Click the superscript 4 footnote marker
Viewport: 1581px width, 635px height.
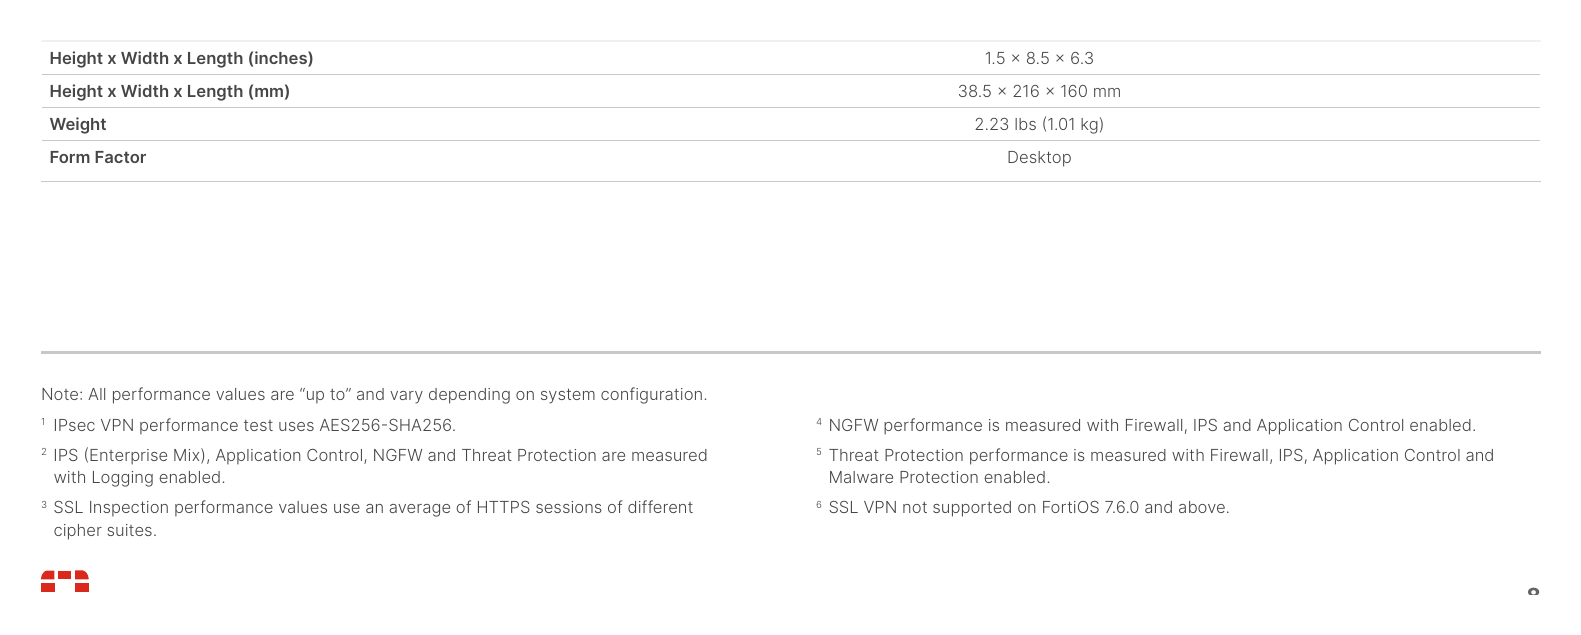(x=819, y=422)
